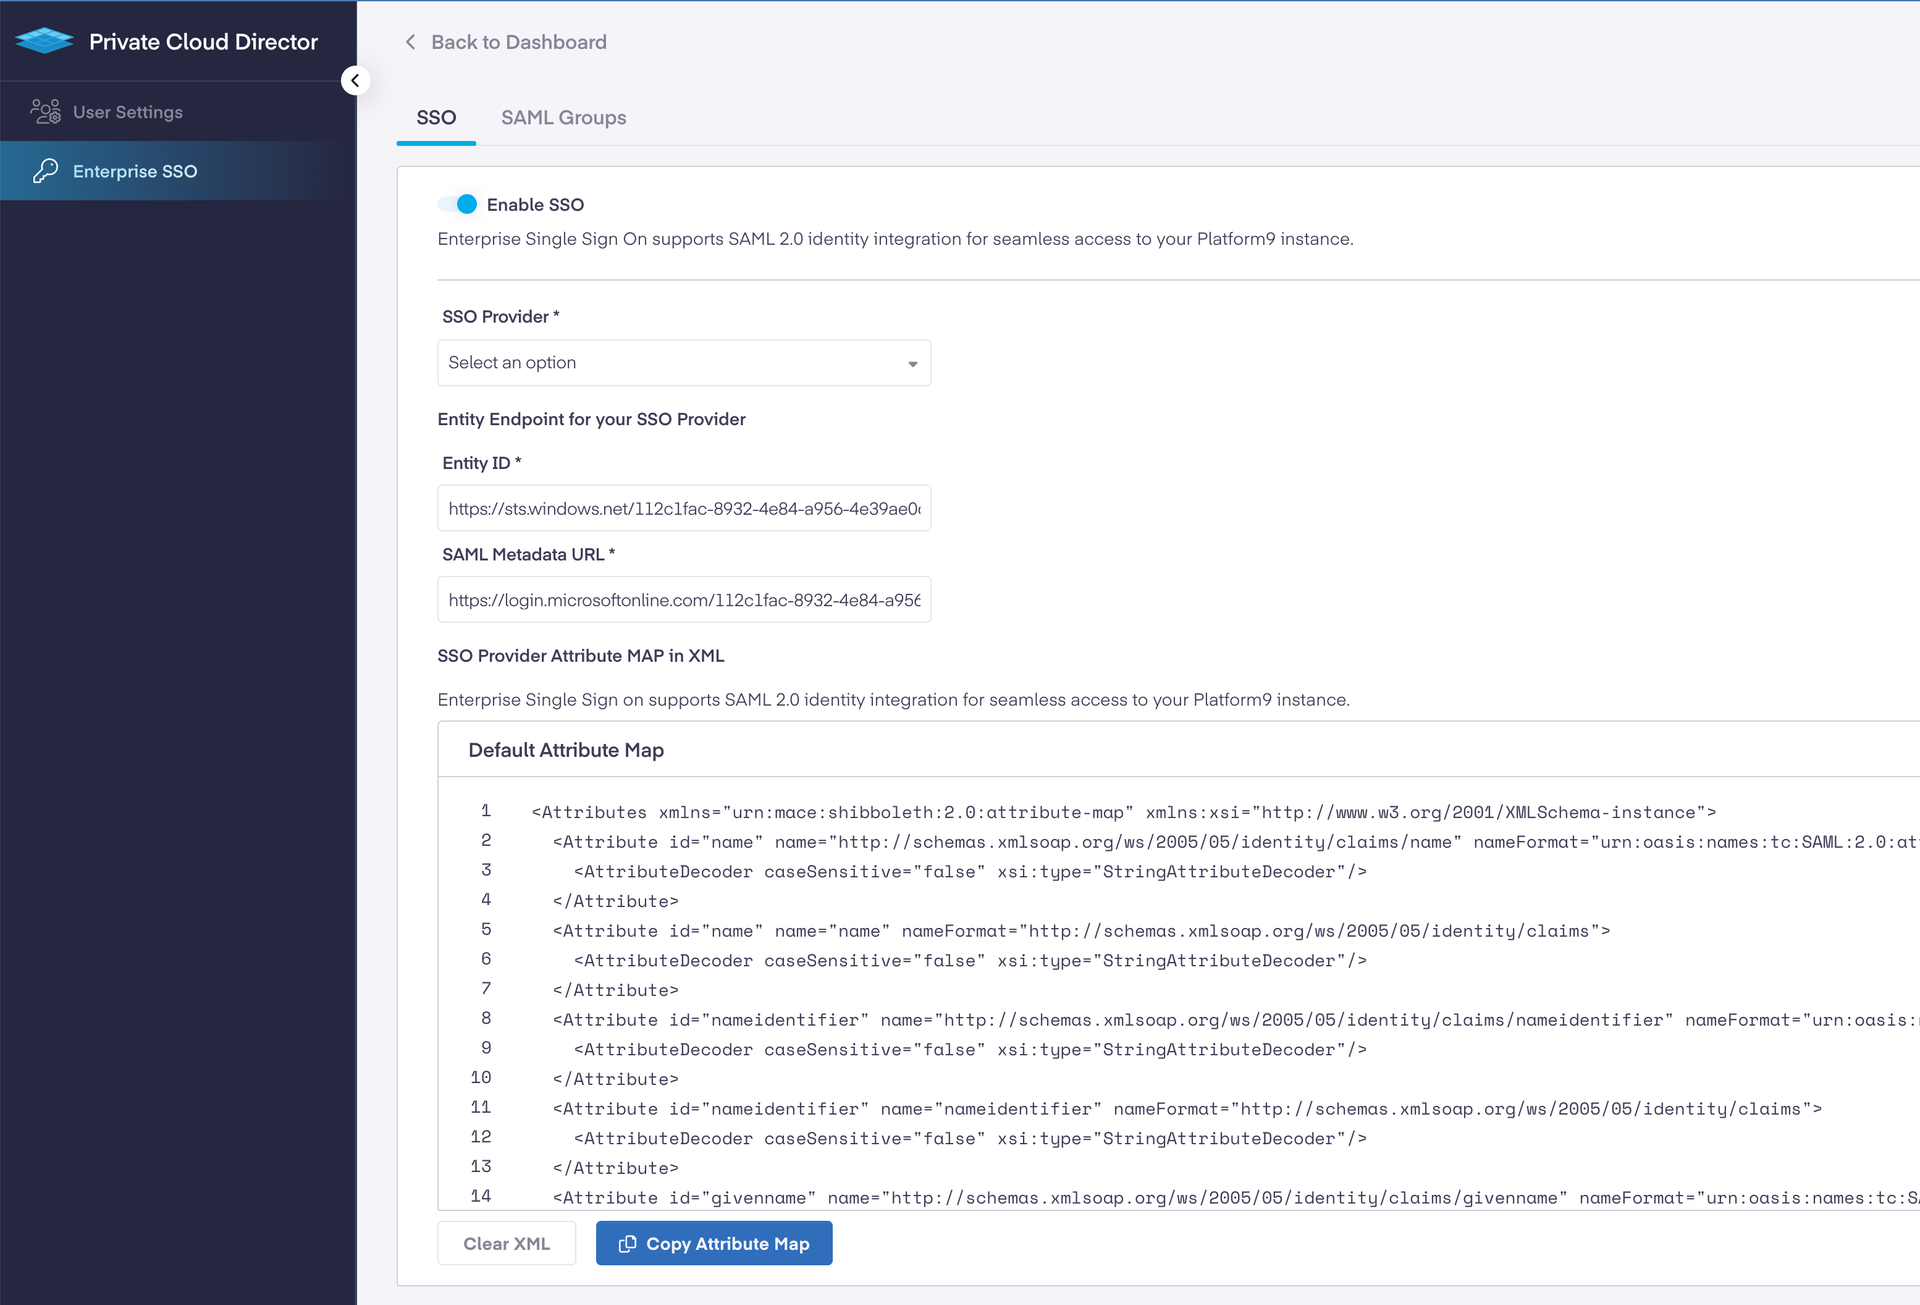The height and width of the screenshot is (1305, 1920).
Task: Click the SSO Provider dropdown arrow
Action: [x=912, y=364]
